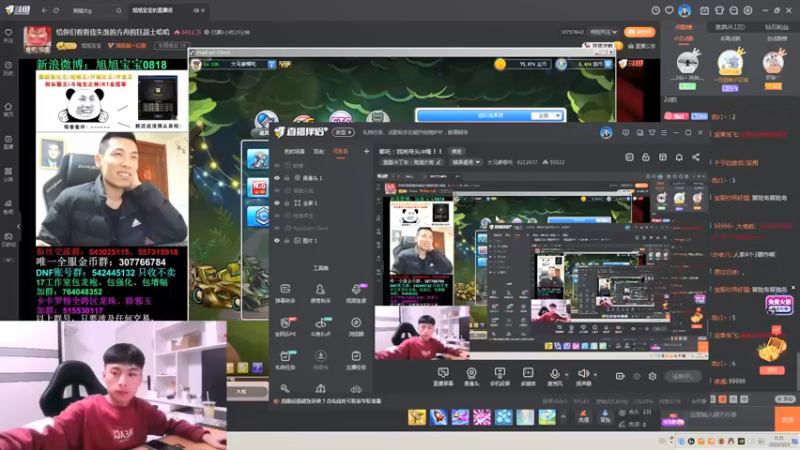Select the 摄像头 1 source row
800x450 pixels.
click(x=321, y=178)
